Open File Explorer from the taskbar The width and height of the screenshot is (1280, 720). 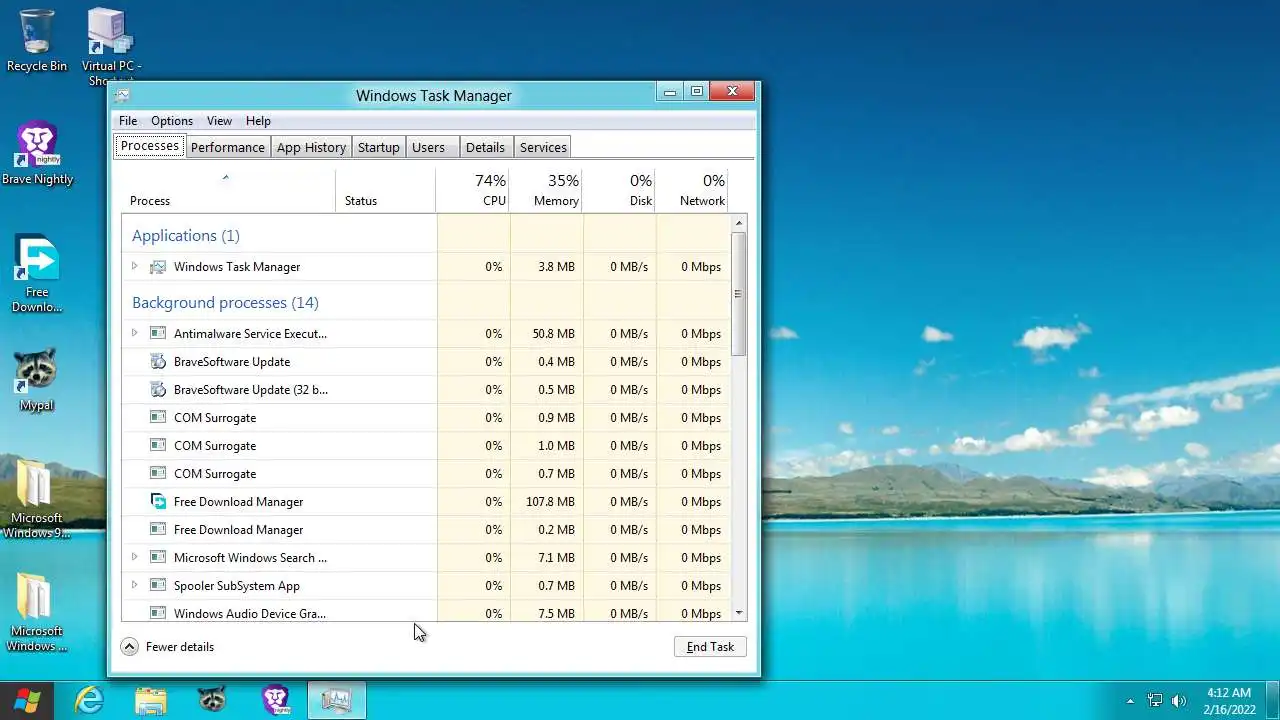coord(151,700)
